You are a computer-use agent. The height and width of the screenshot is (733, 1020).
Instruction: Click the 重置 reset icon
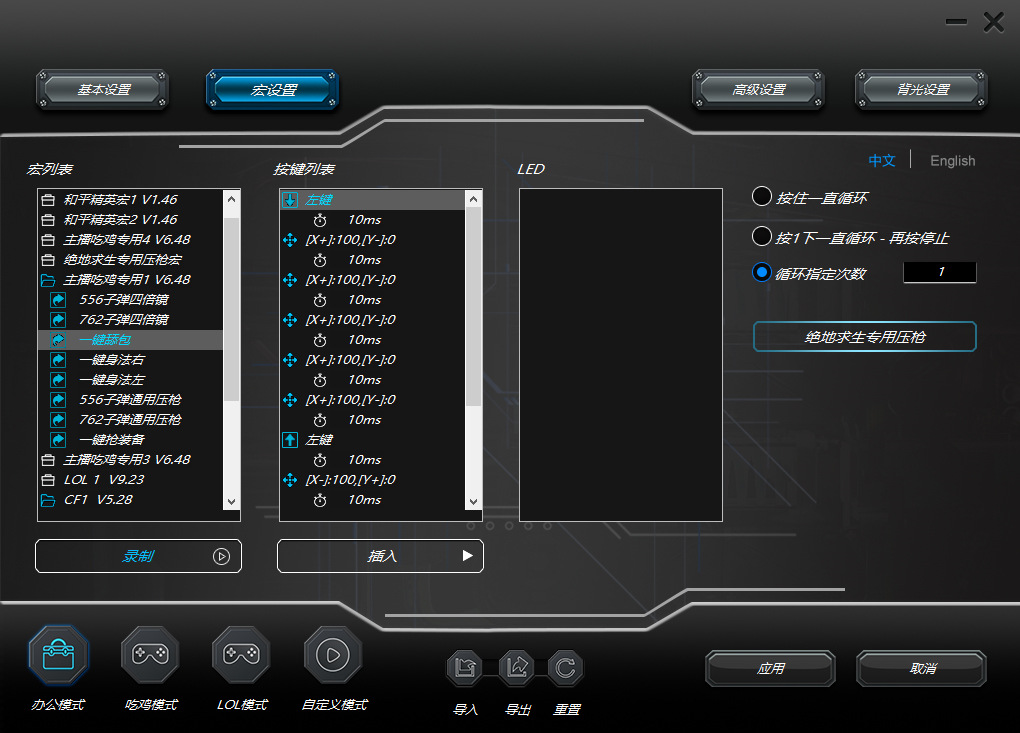click(x=565, y=667)
